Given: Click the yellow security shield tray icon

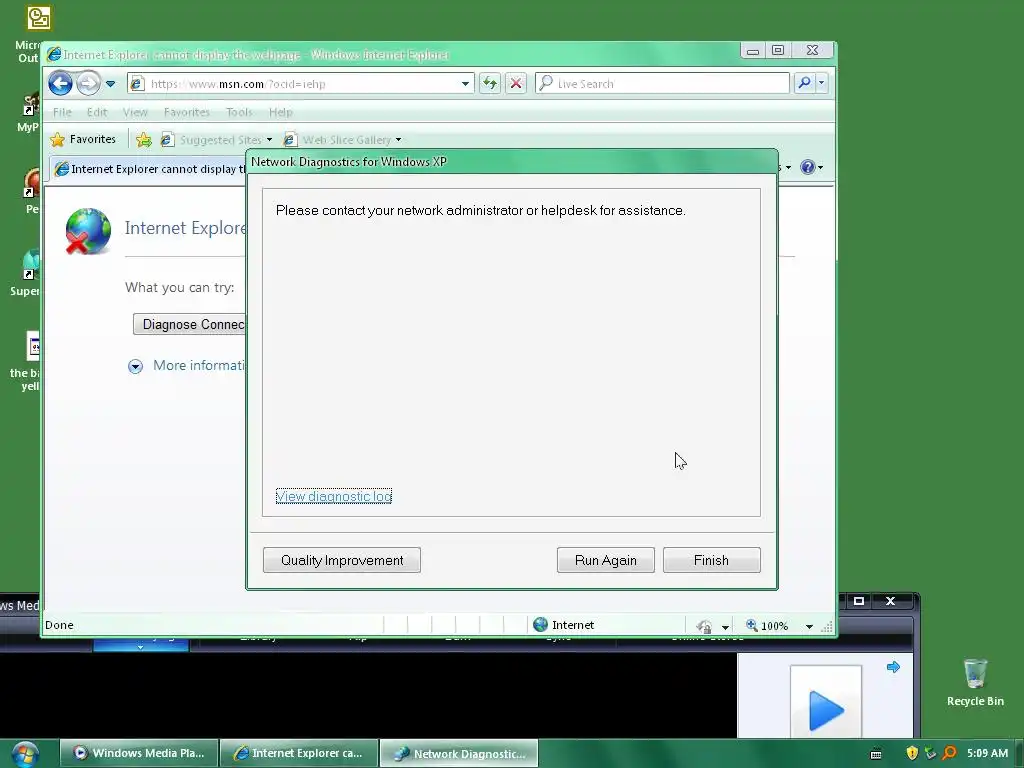Looking at the screenshot, I should point(912,753).
